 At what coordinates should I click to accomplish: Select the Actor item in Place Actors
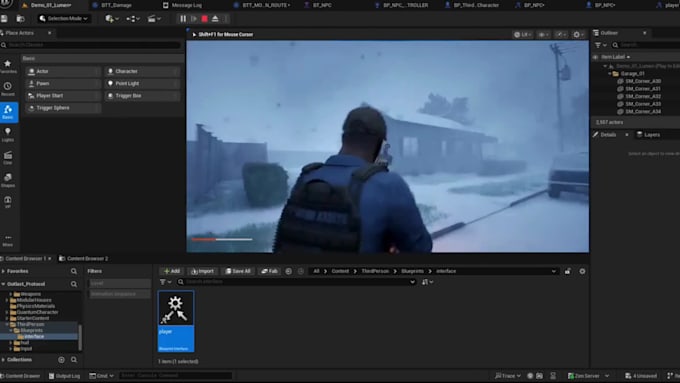click(63, 71)
